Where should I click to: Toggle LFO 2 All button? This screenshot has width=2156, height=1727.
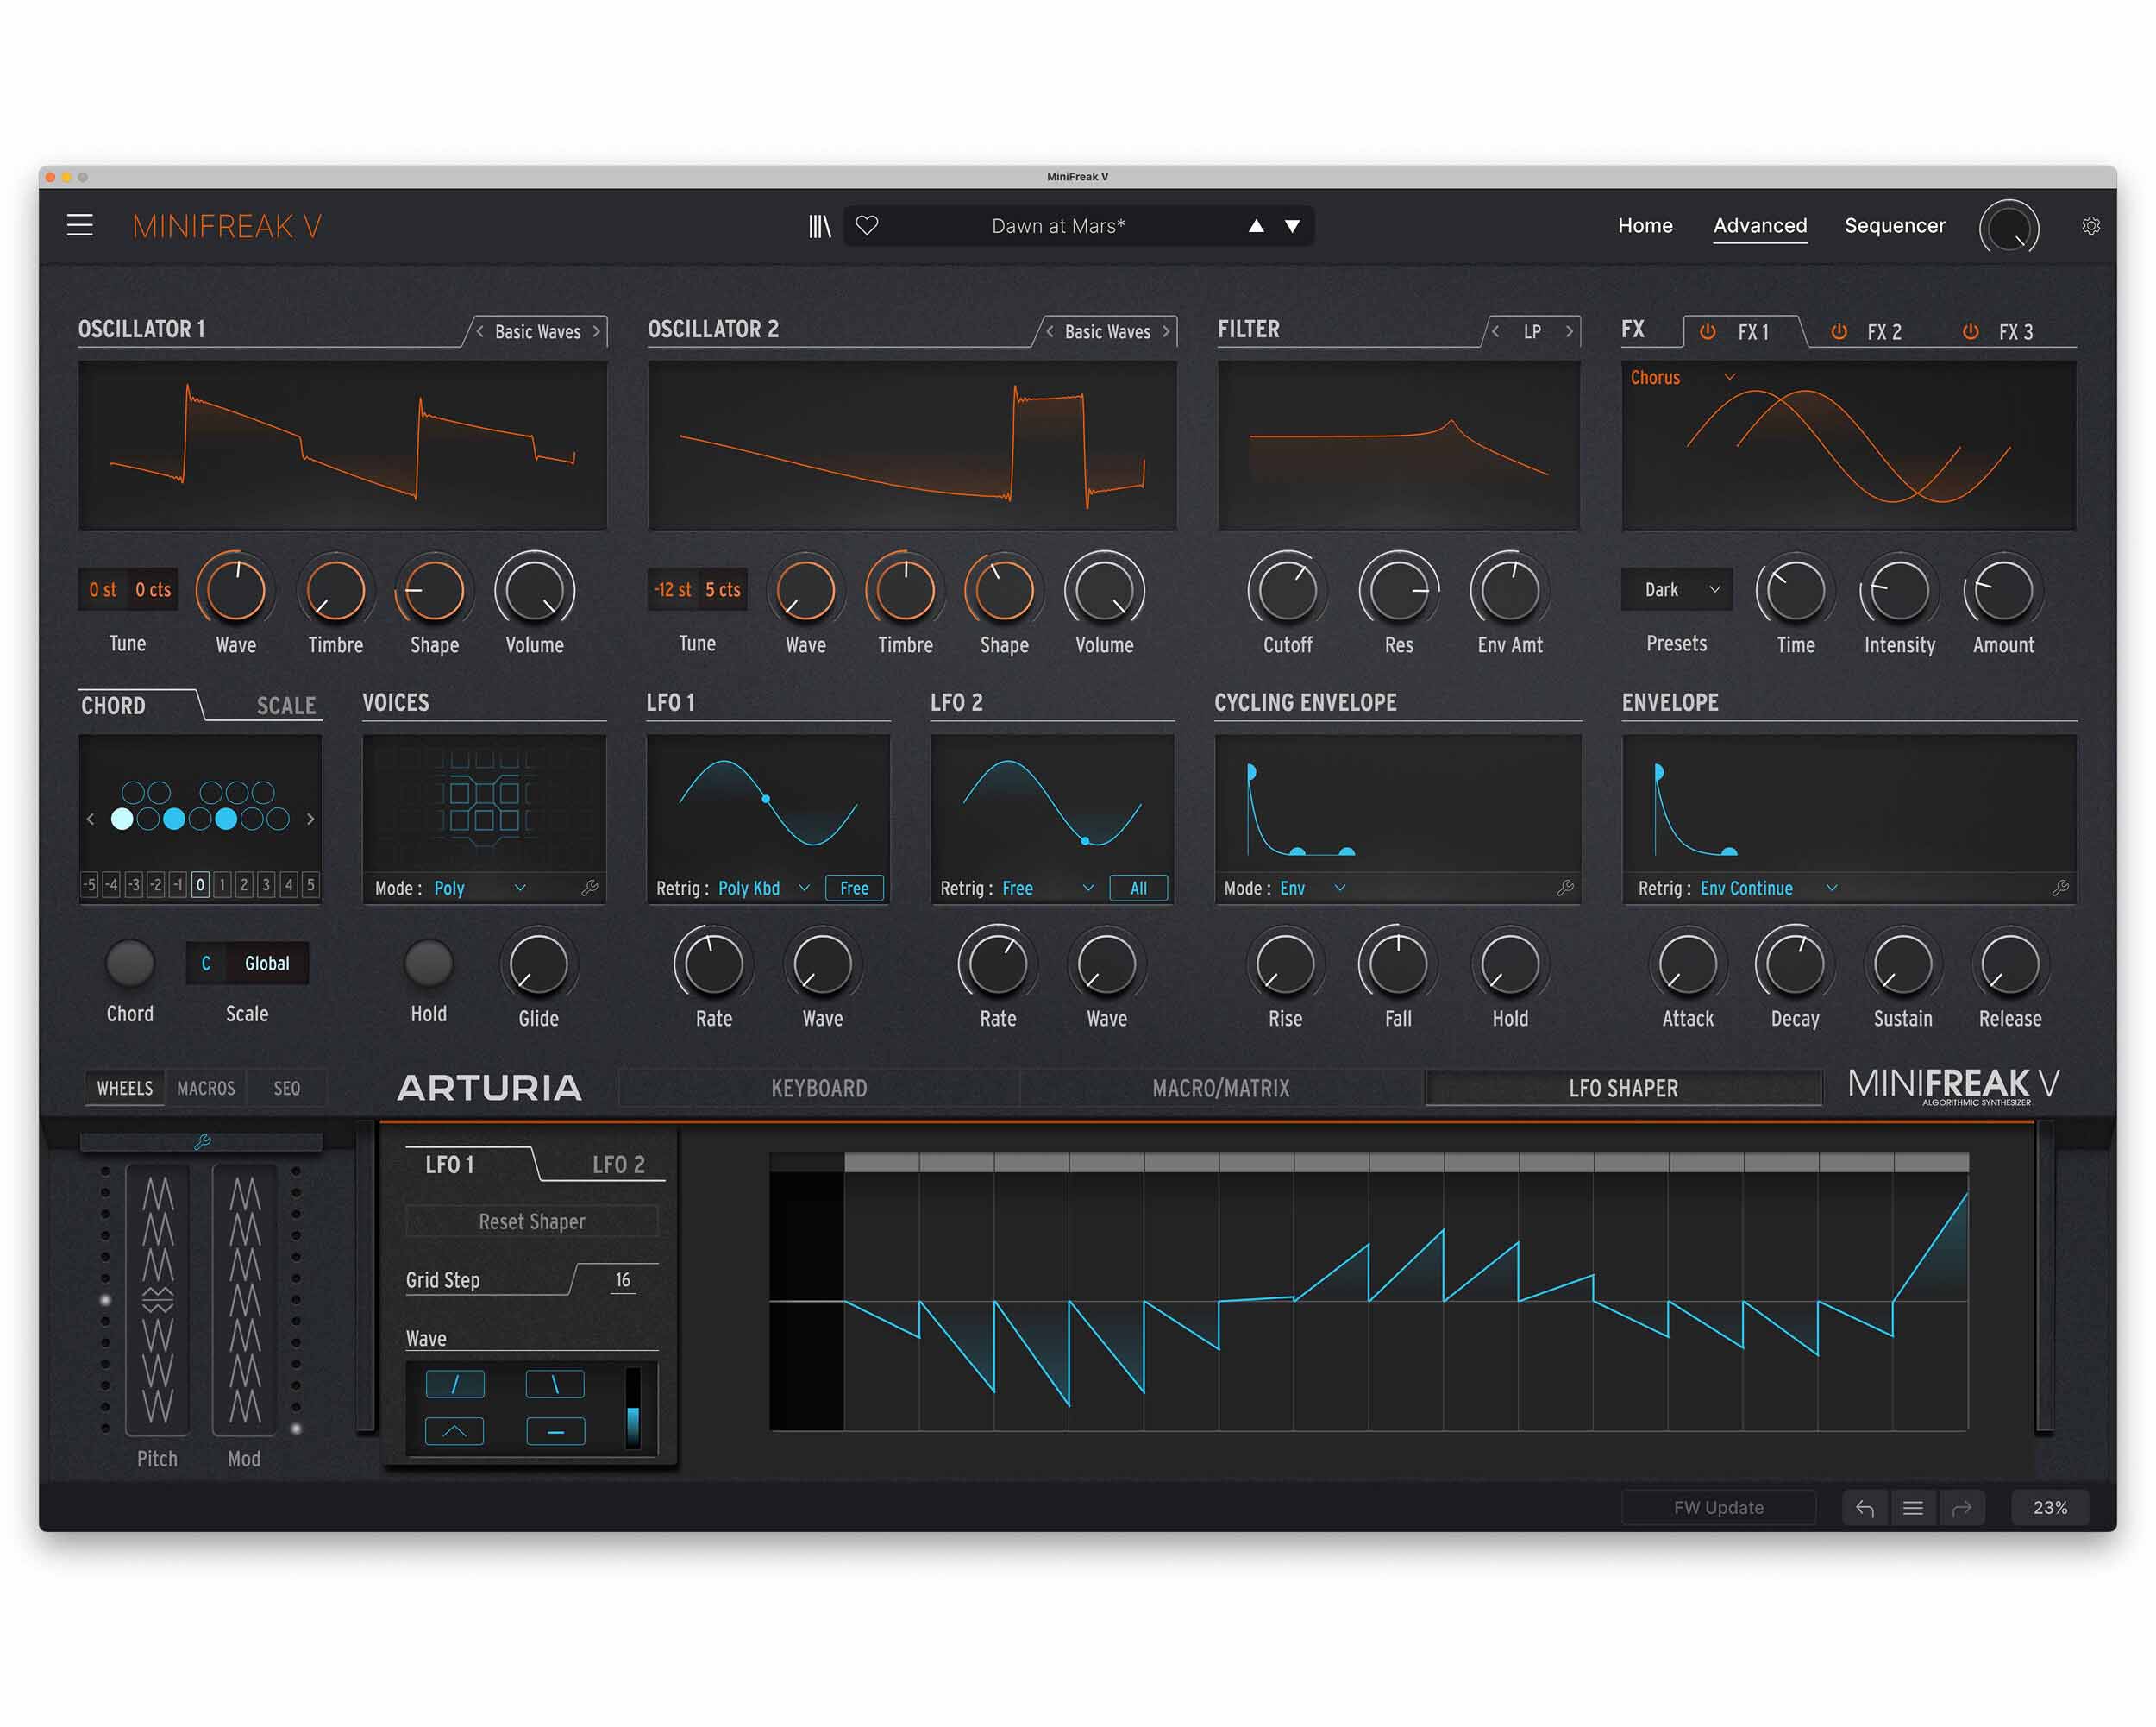click(1139, 888)
